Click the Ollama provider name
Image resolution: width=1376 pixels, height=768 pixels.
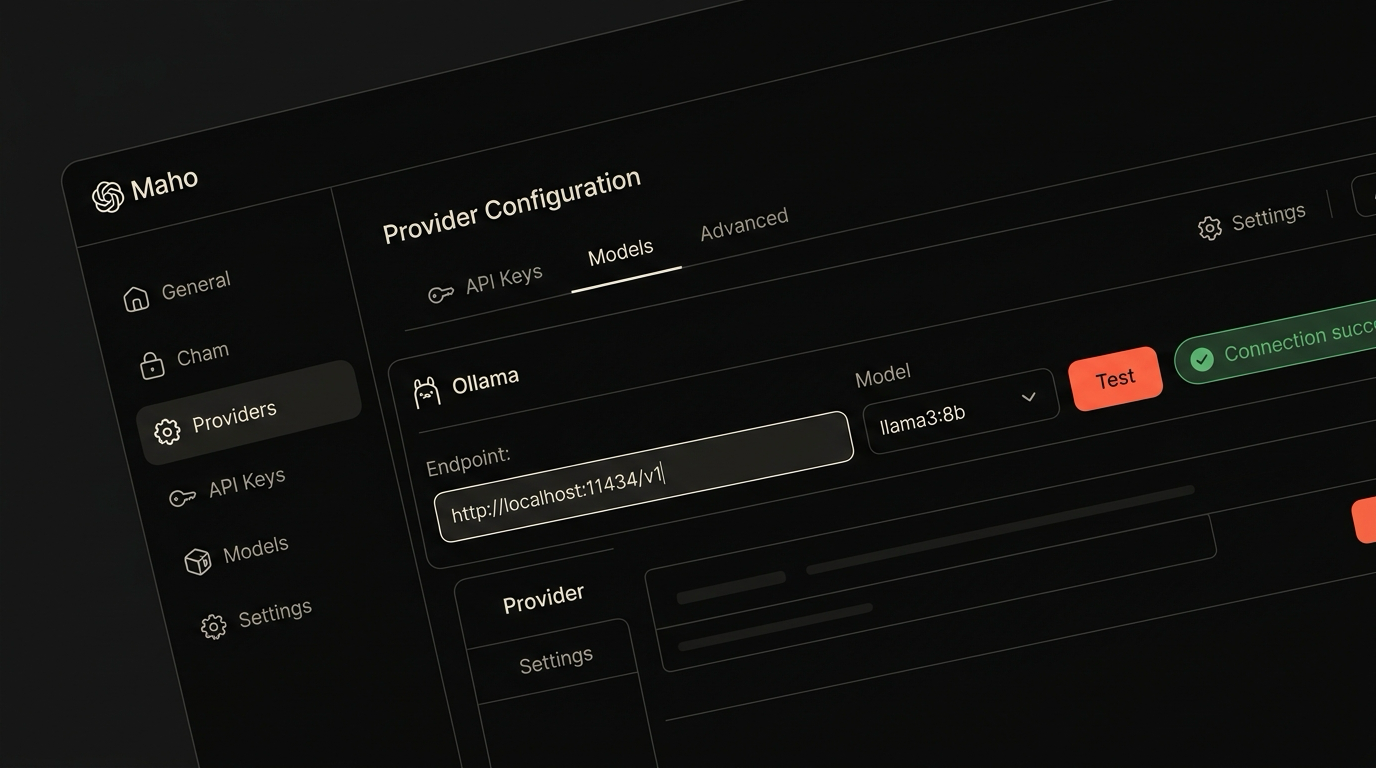[x=485, y=382]
